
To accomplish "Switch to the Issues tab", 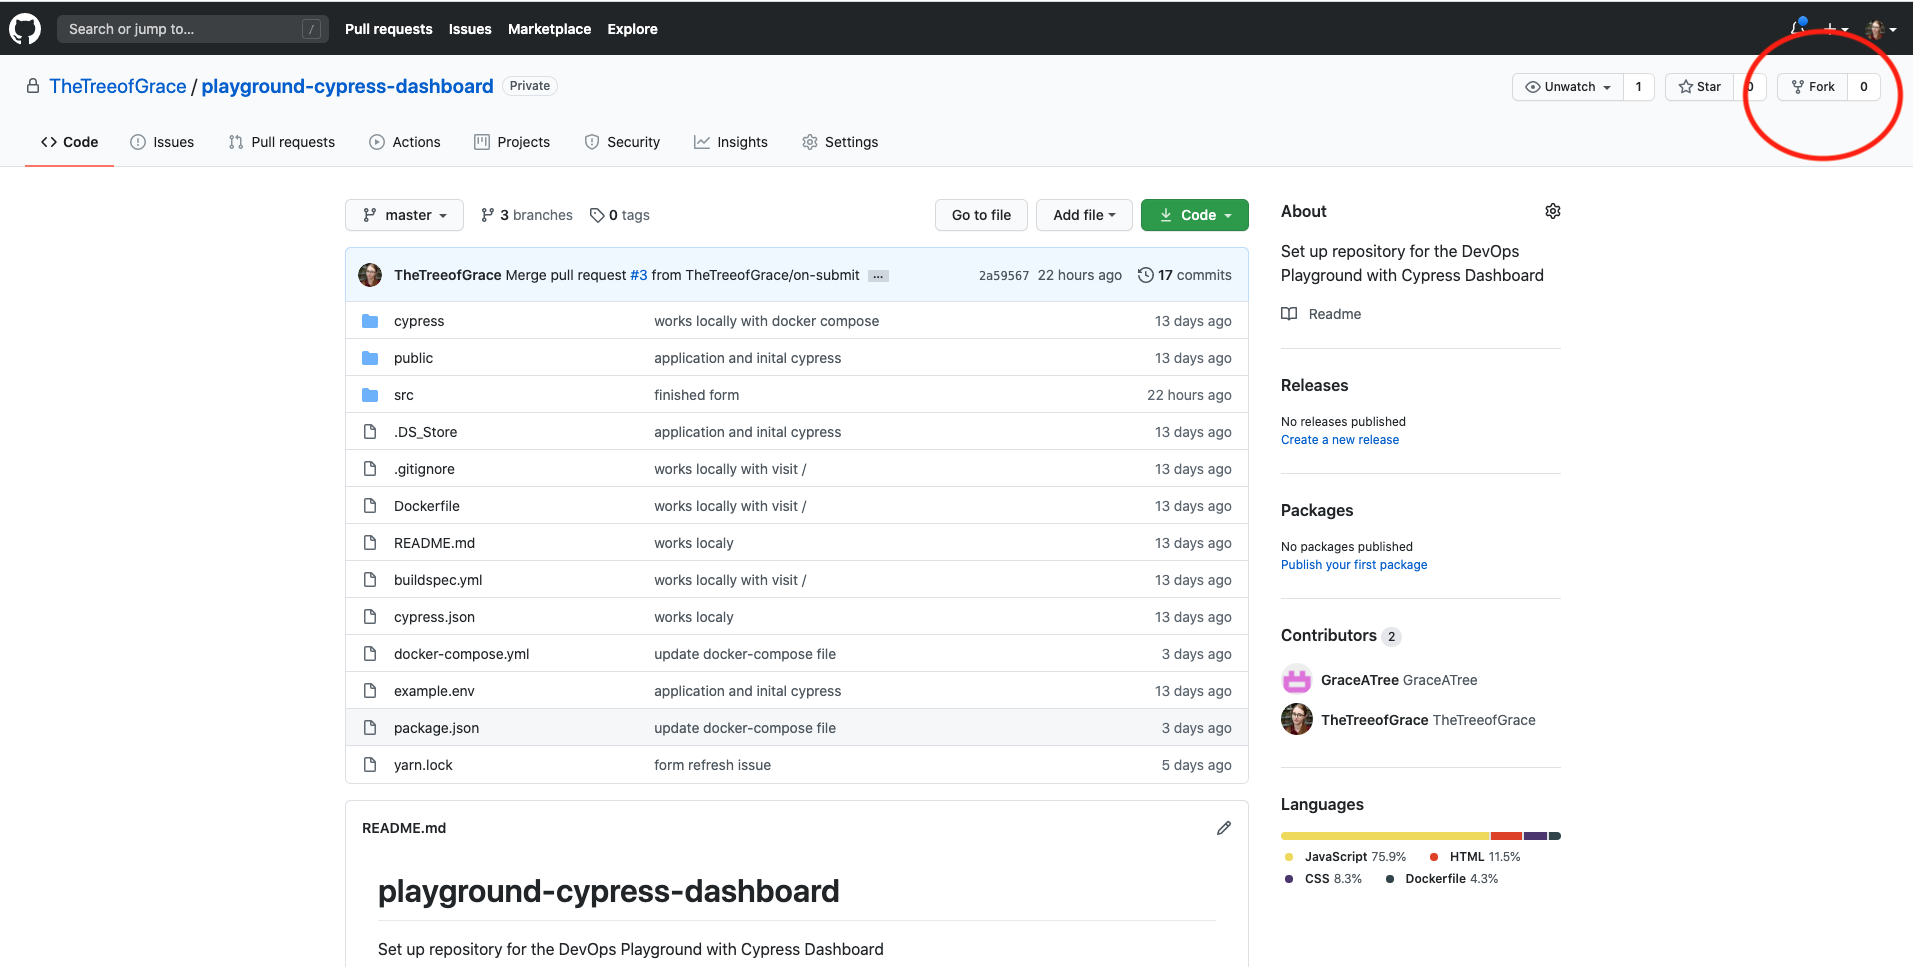I will pos(162,142).
